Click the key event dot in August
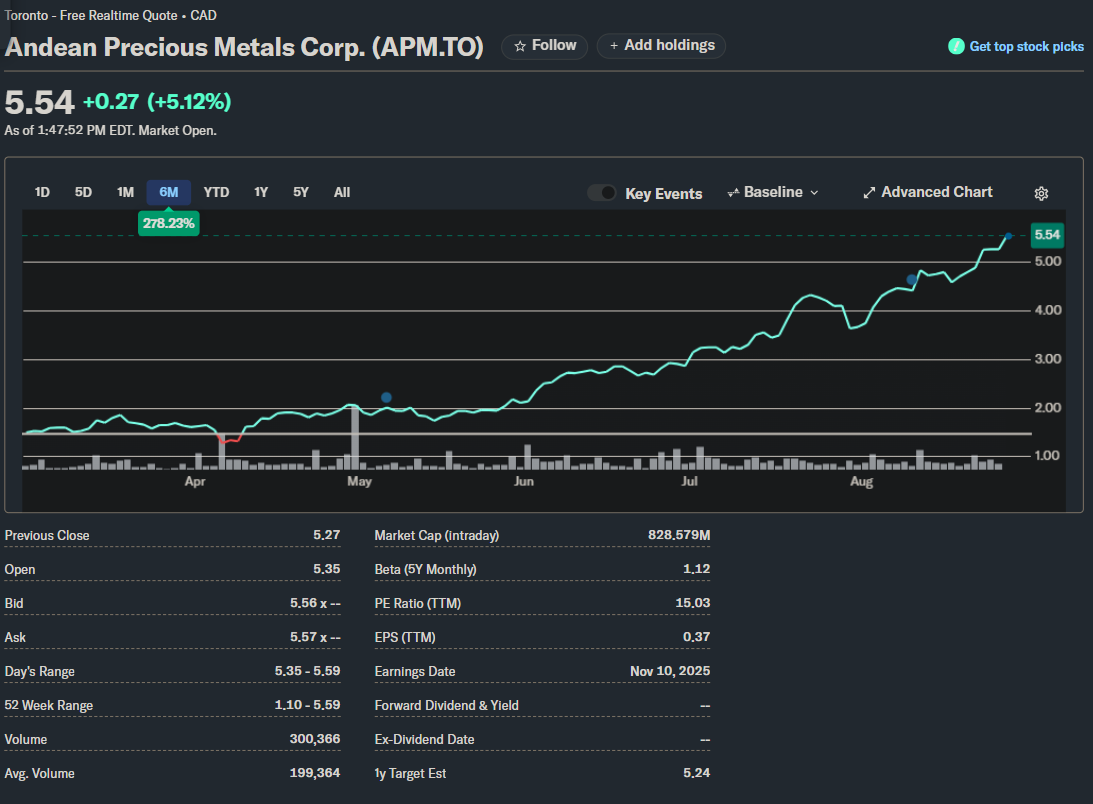The width and height of the screenshot is (1093, 804). [911, 280]
